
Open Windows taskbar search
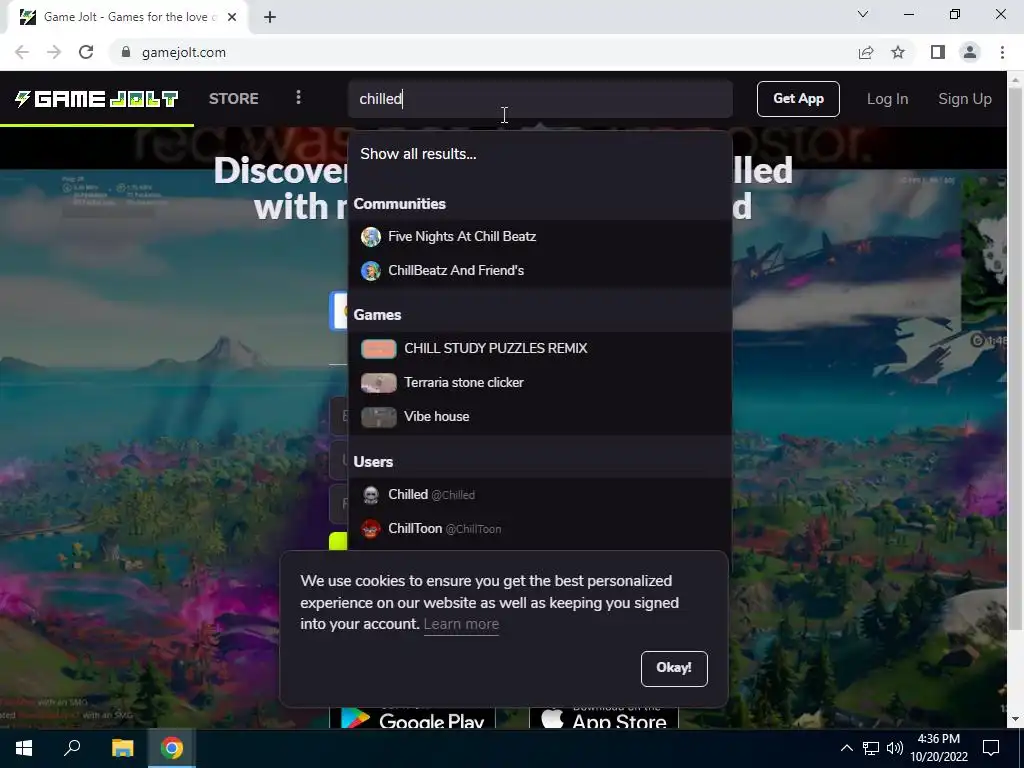click(x=72, y=748)
